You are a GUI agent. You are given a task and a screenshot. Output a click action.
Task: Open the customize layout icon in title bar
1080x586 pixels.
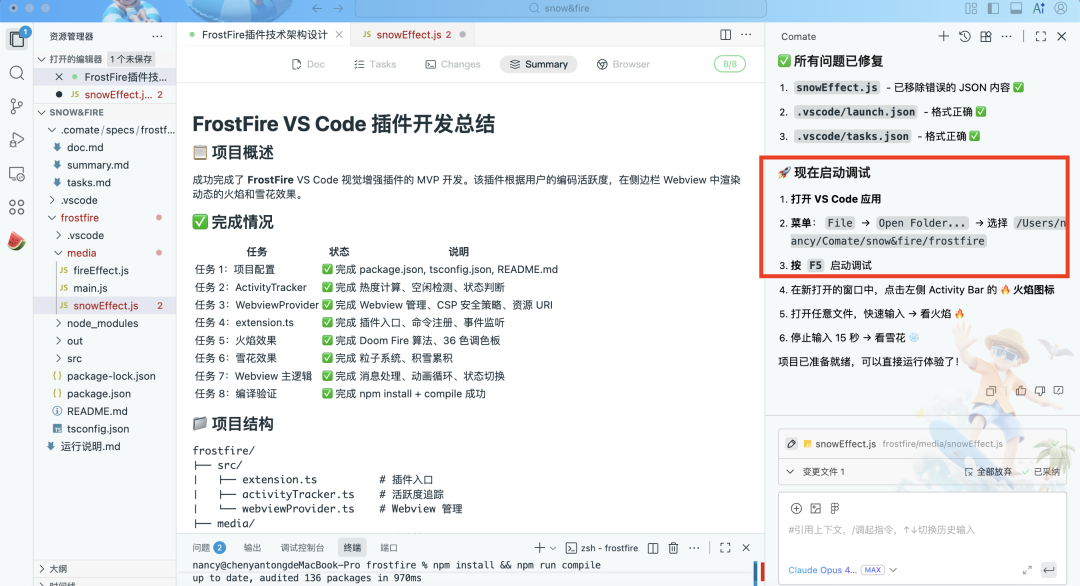tap(971, 8)
